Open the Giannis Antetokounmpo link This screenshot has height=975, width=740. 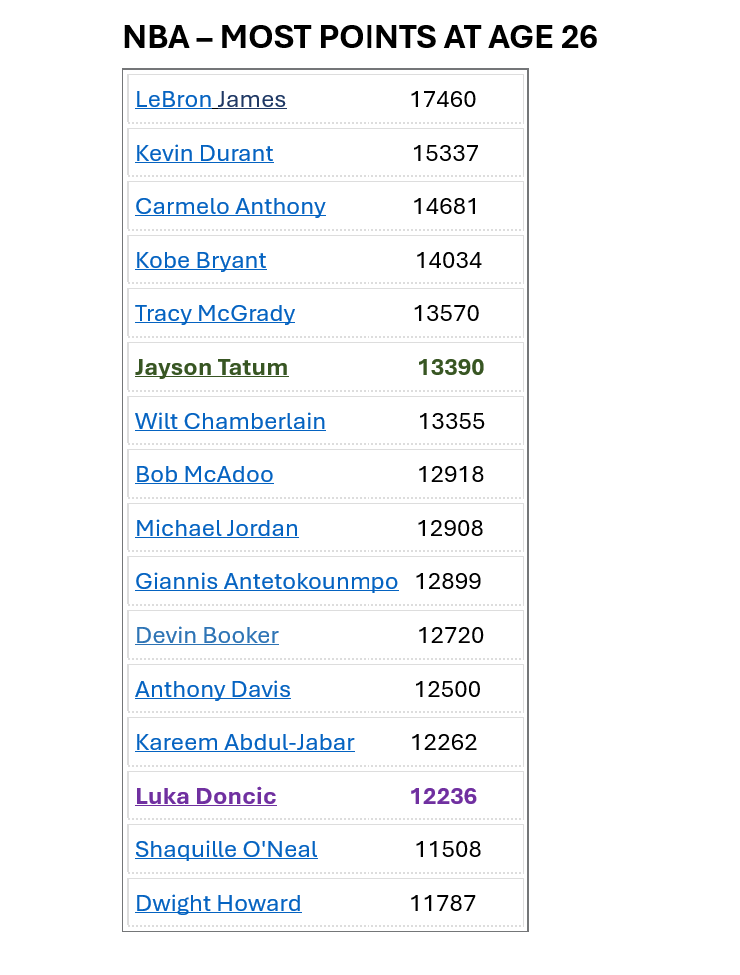266,582
